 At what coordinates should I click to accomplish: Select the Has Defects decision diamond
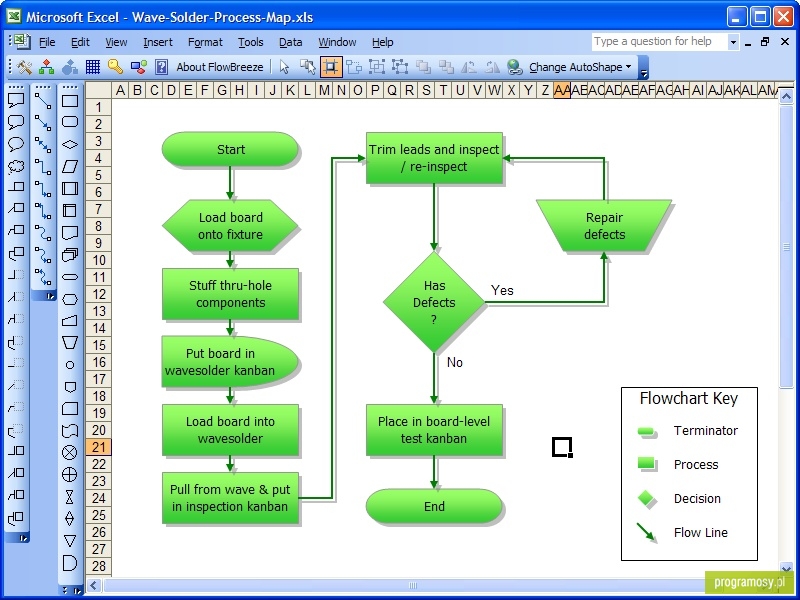coord(434,303)
